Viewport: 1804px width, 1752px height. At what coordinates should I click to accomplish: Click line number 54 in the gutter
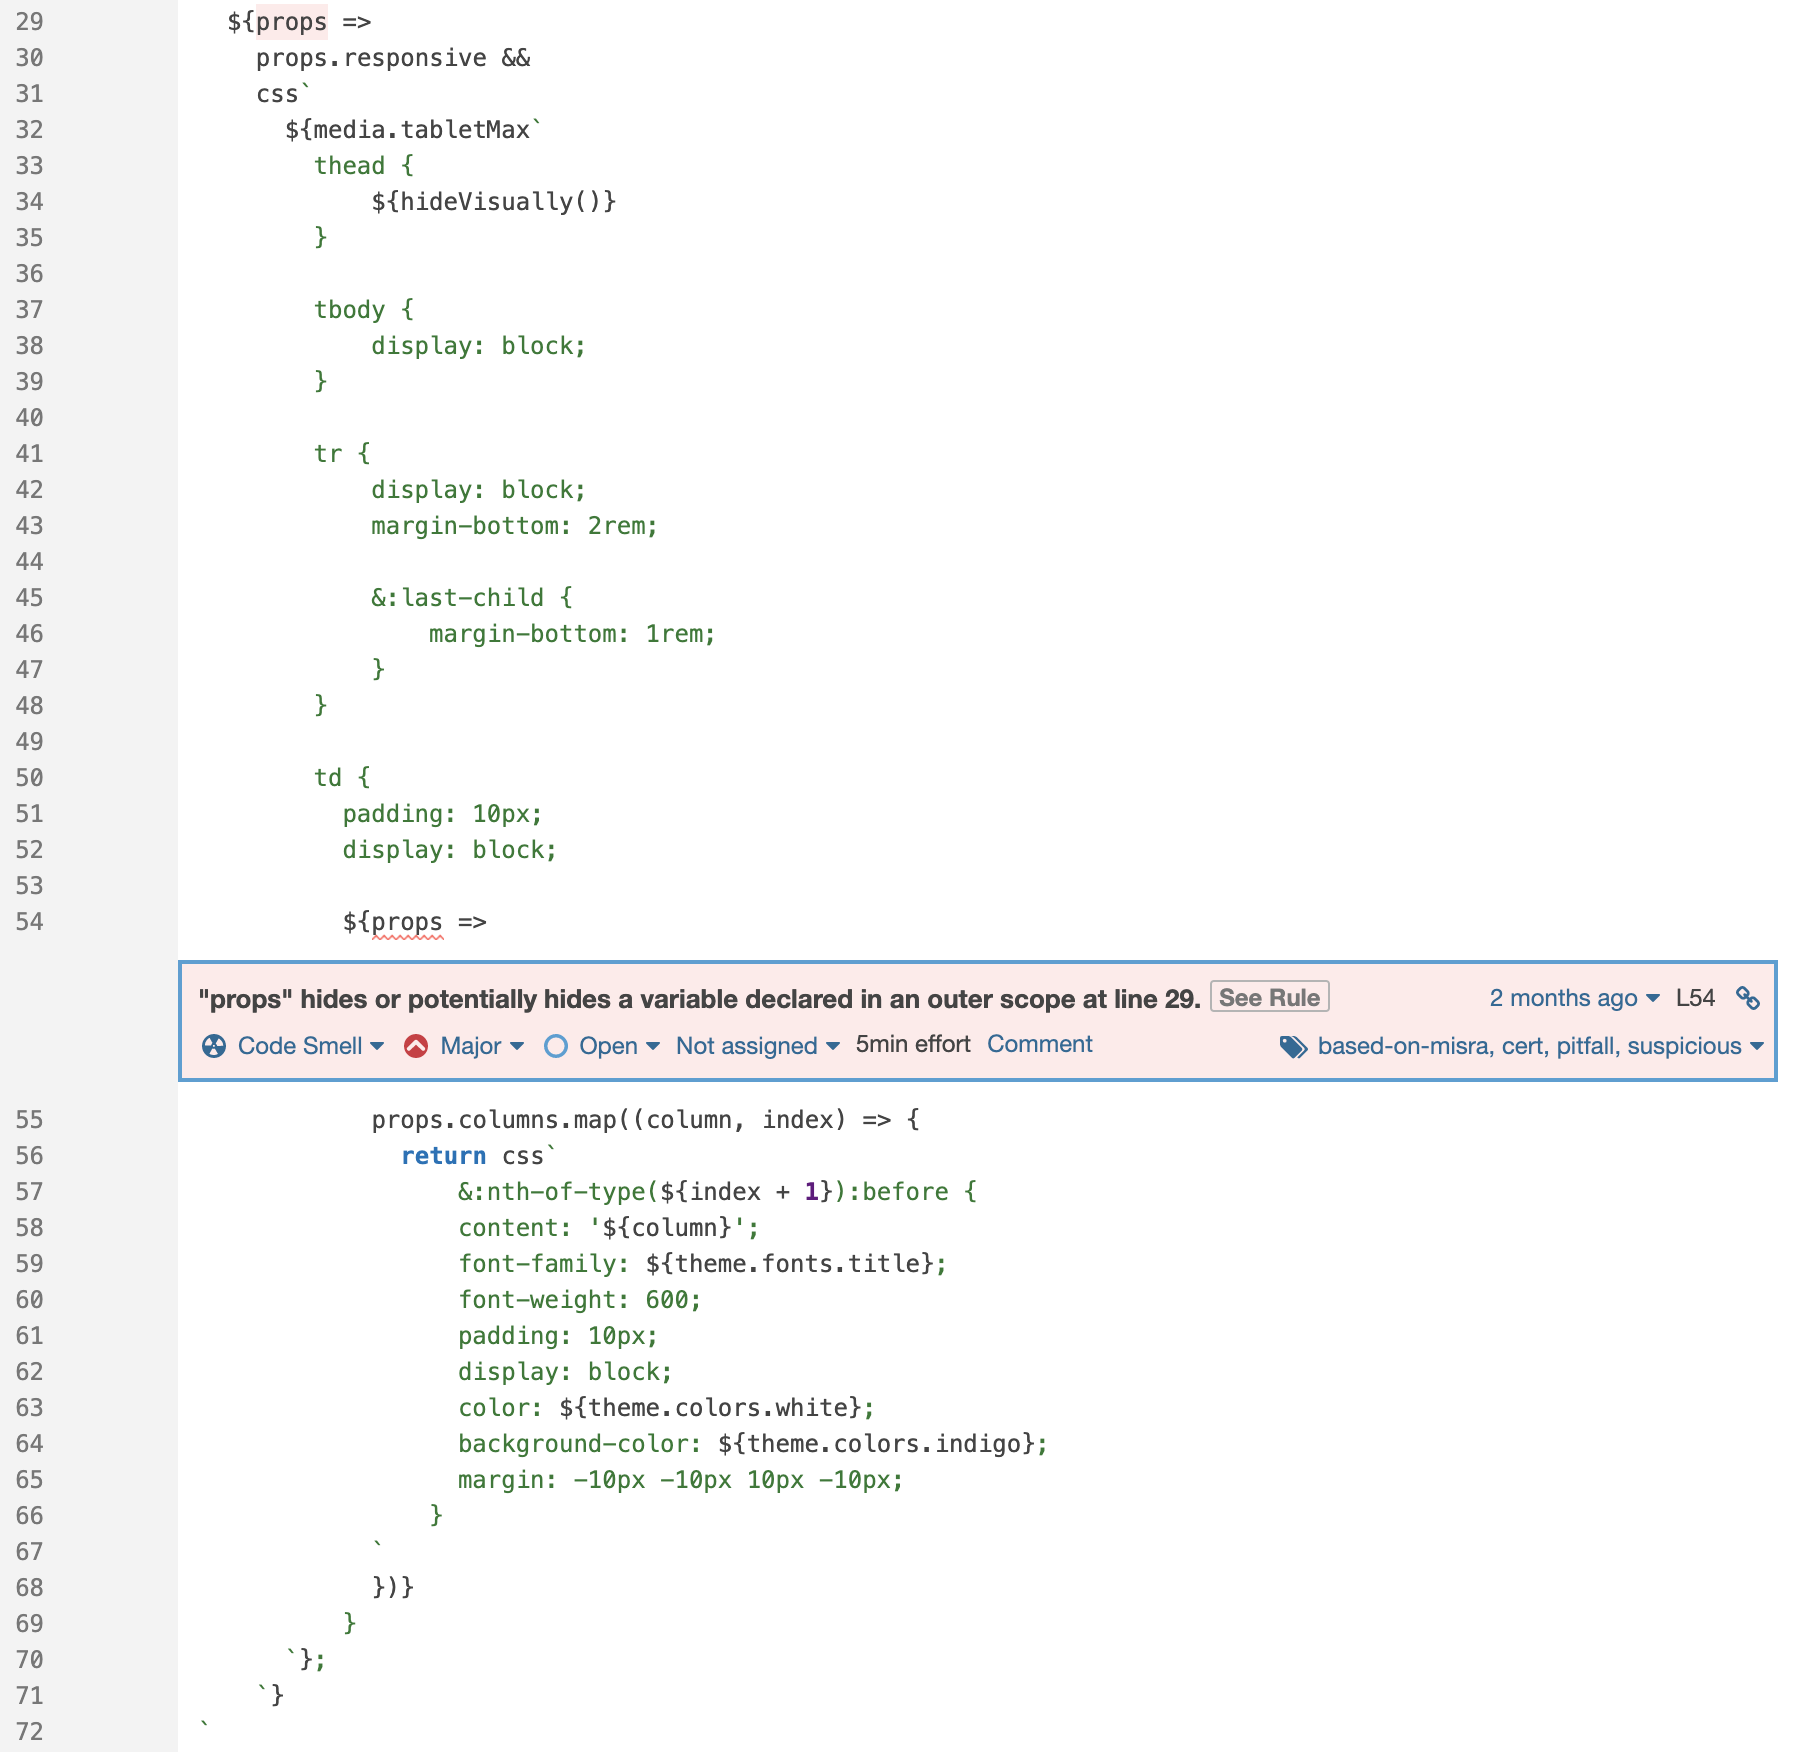tap(30, 922)
